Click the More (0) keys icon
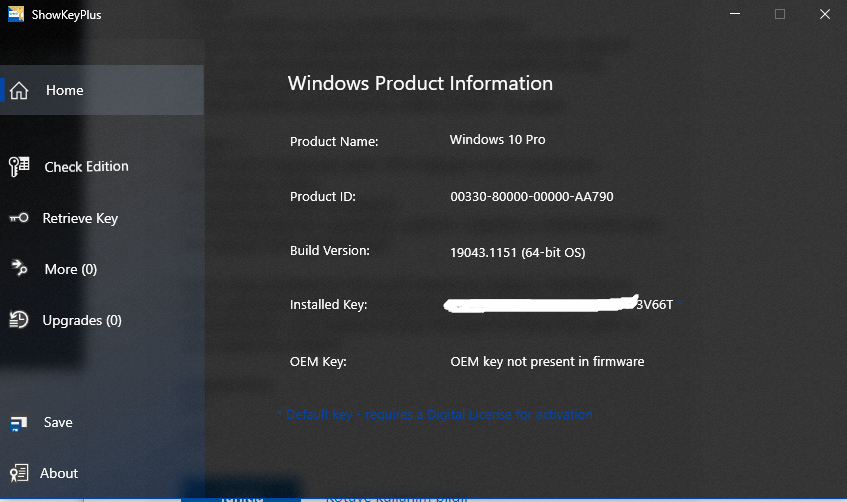Viewport: 847px width, 502px height. tap(19, 268)
